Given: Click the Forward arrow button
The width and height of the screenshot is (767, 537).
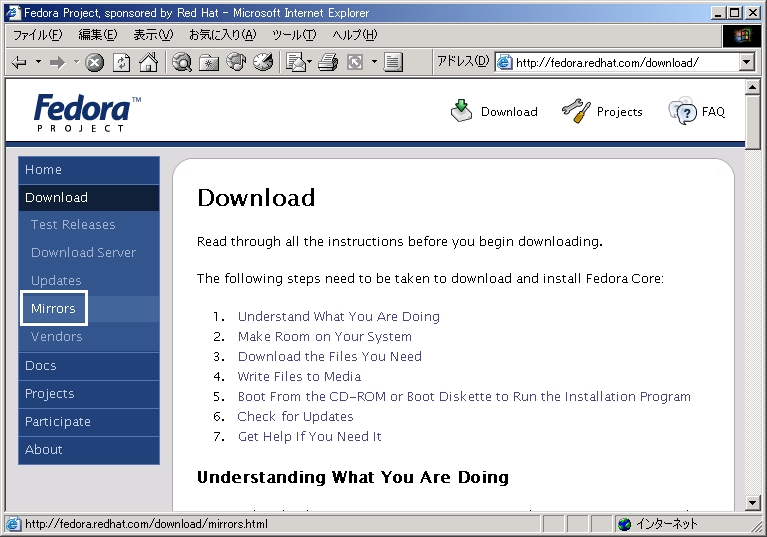Looking at the screenshot, I should coord(57,63).
